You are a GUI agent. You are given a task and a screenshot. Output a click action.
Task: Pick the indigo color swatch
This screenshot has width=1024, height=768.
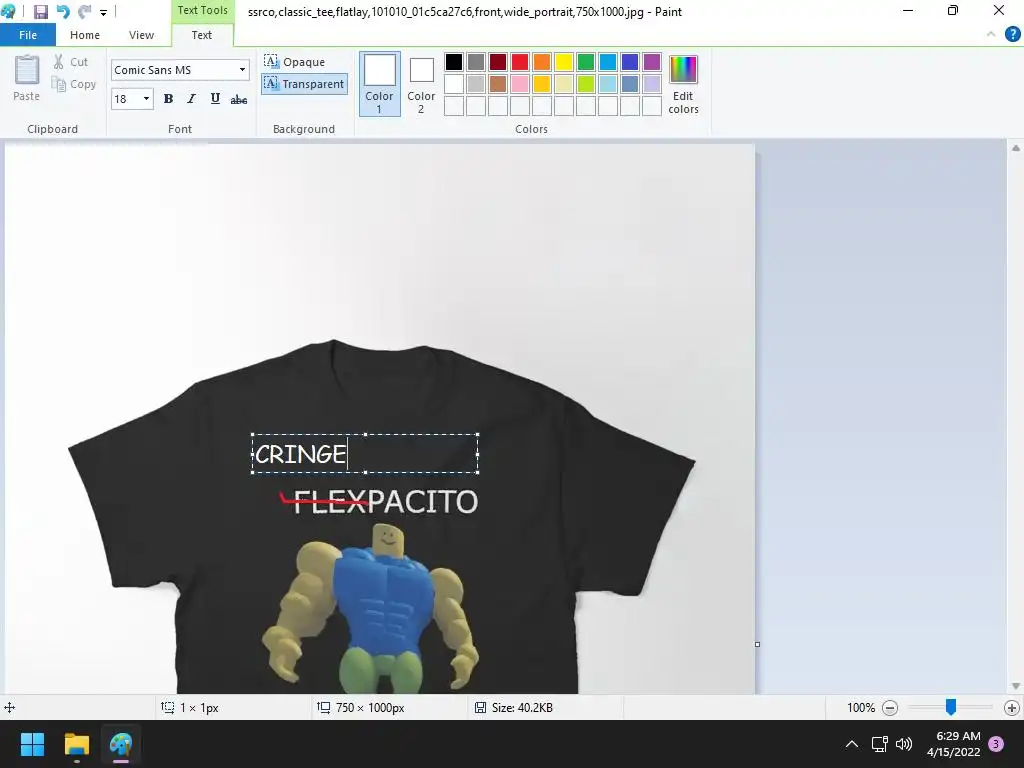click(630, 62)
